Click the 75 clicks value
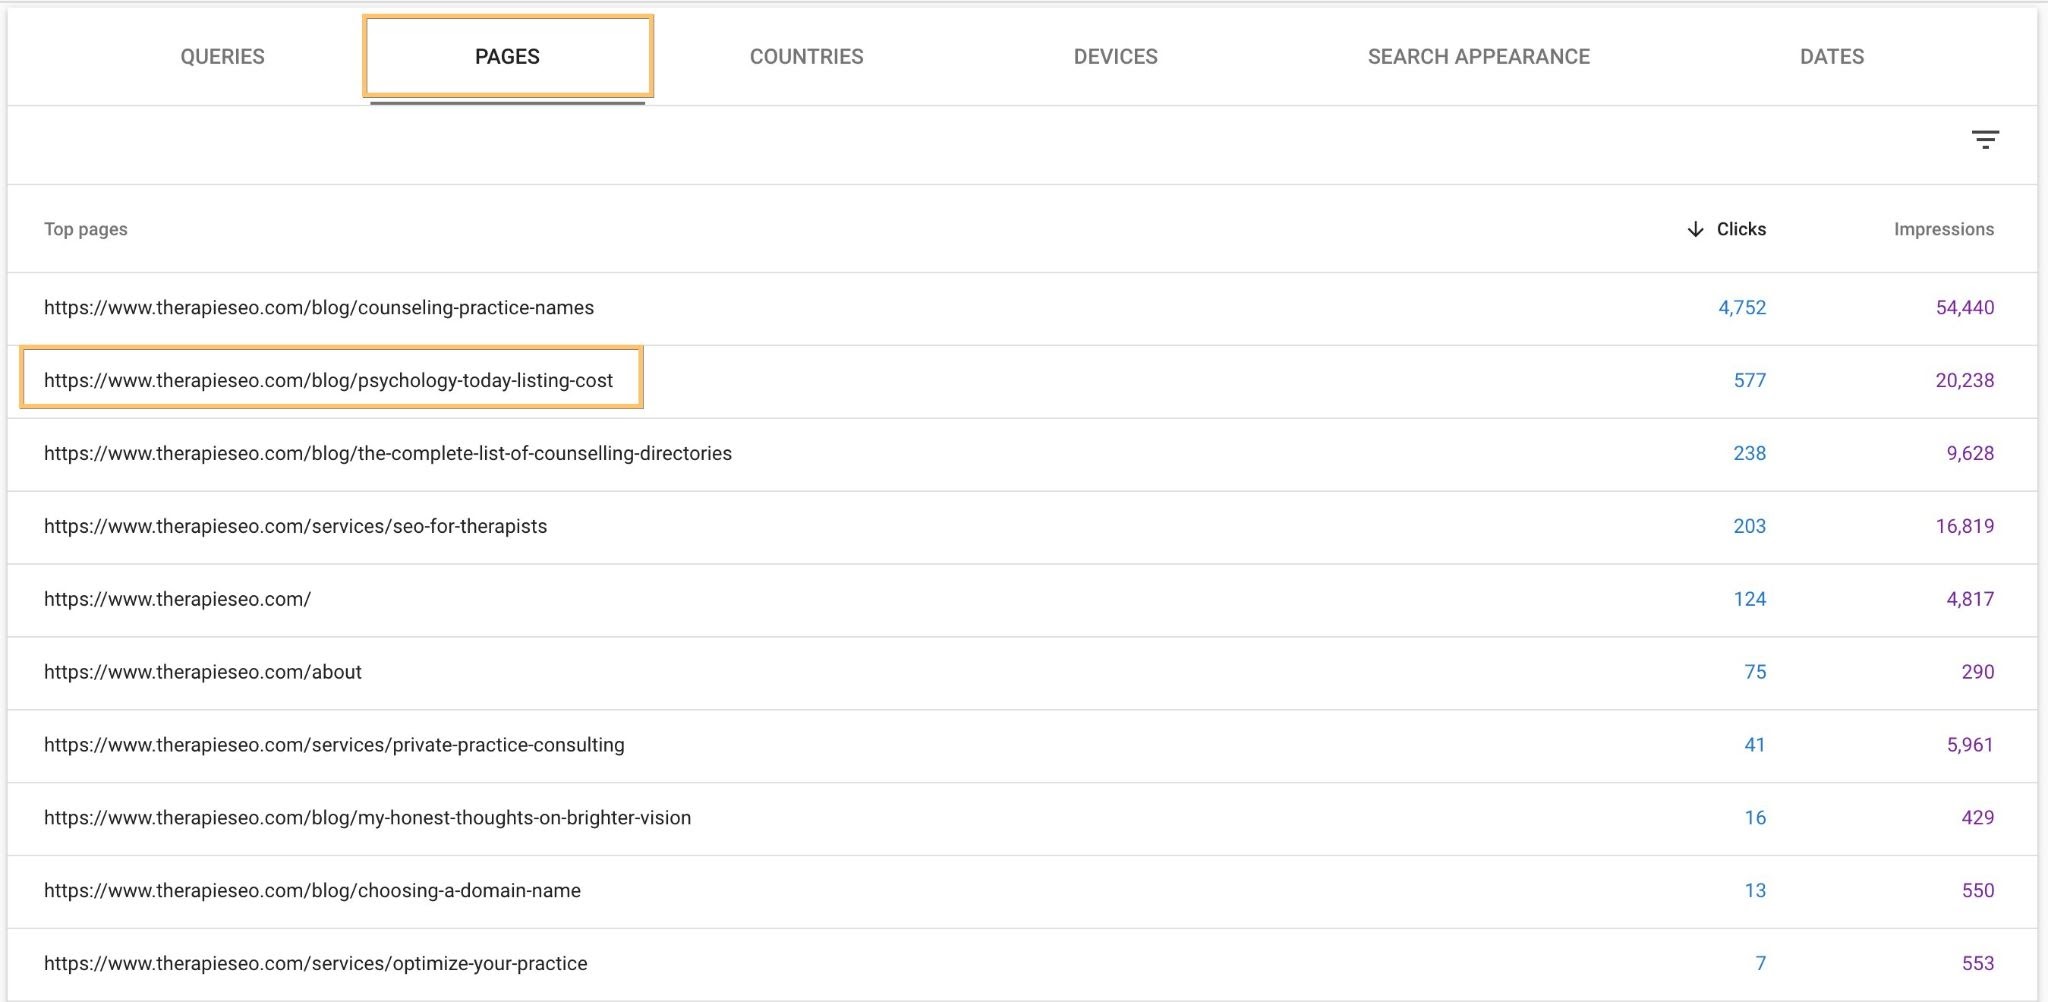 [1755, 673]
